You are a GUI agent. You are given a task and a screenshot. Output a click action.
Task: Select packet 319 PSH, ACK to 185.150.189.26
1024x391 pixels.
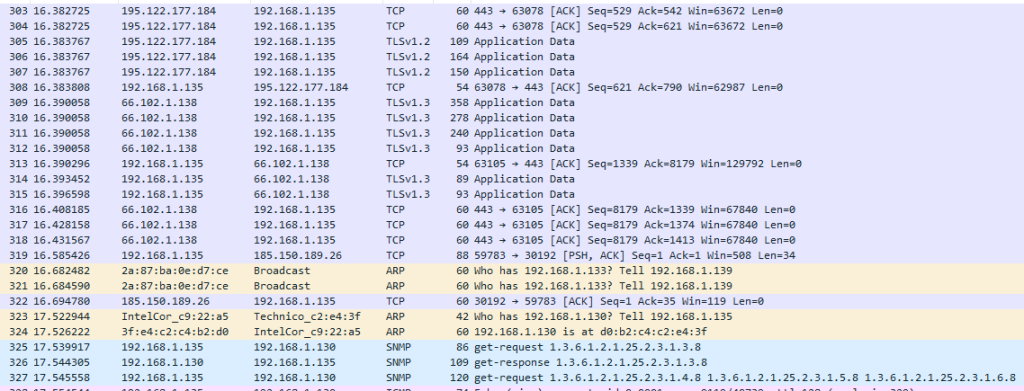(512, 255)
